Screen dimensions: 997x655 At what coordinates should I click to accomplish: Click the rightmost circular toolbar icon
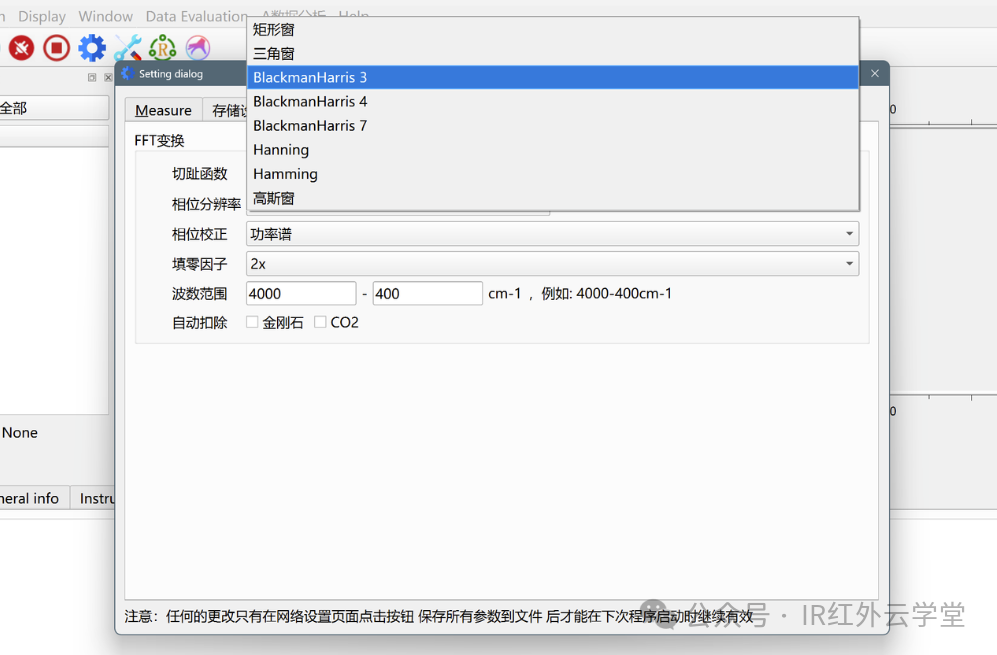coord(196,47)
